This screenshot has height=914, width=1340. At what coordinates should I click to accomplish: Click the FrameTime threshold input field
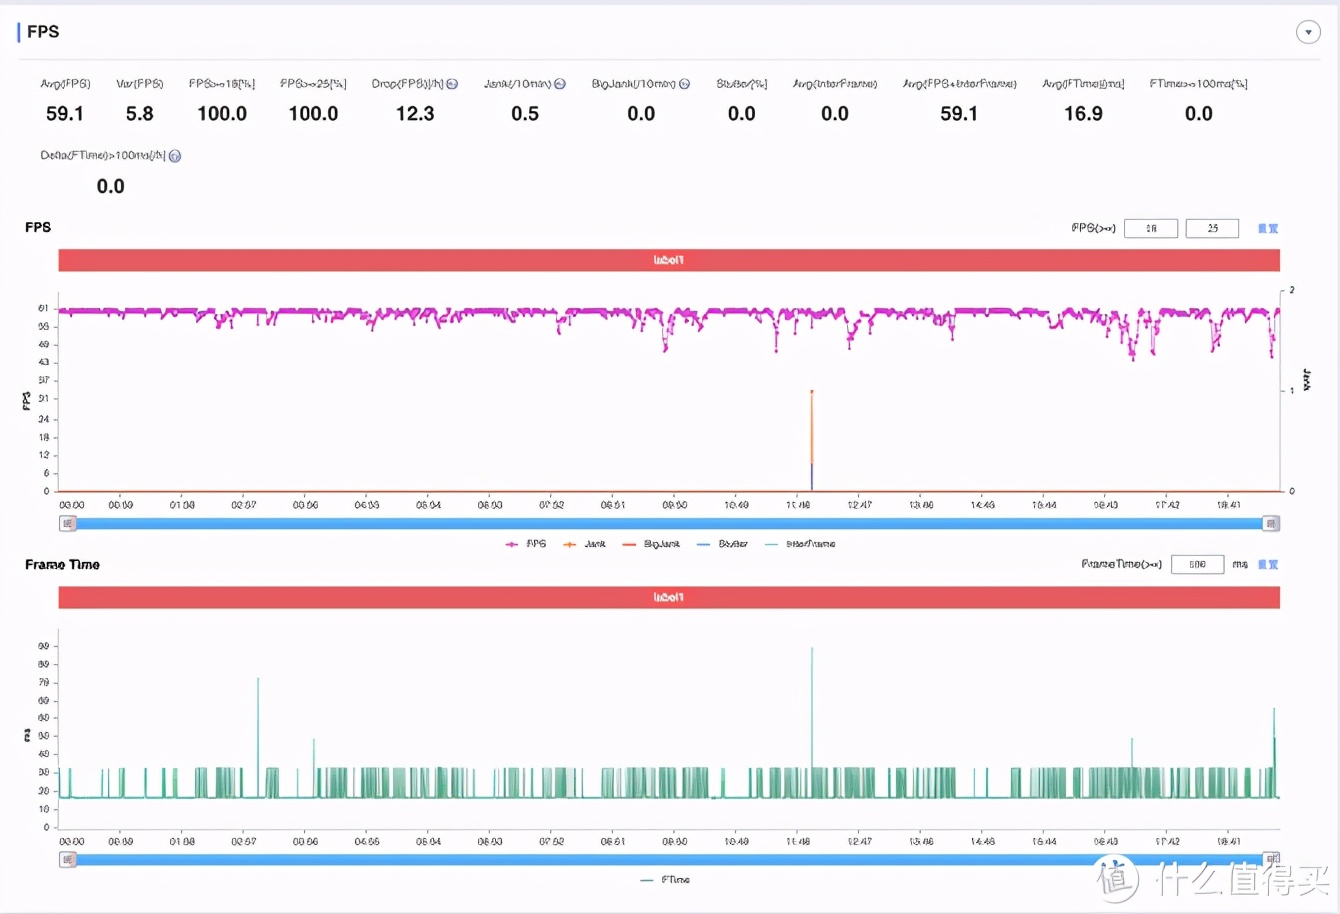click(x=1197, y=565)
